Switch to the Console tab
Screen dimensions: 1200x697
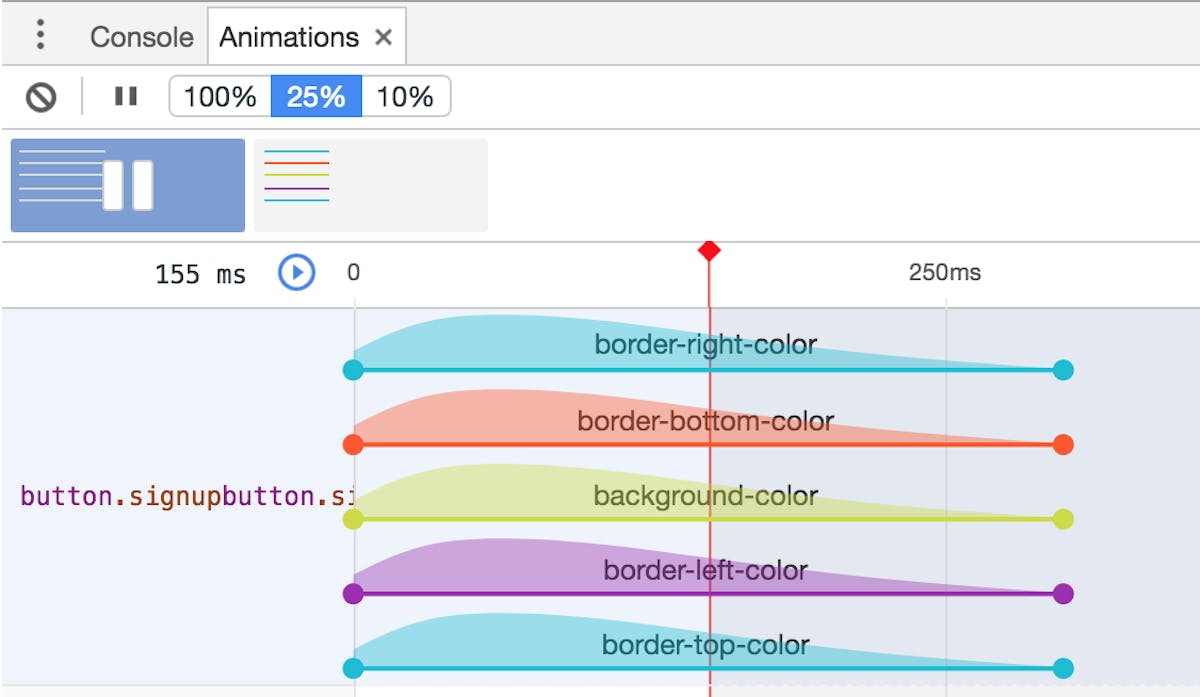pos(141,37)
